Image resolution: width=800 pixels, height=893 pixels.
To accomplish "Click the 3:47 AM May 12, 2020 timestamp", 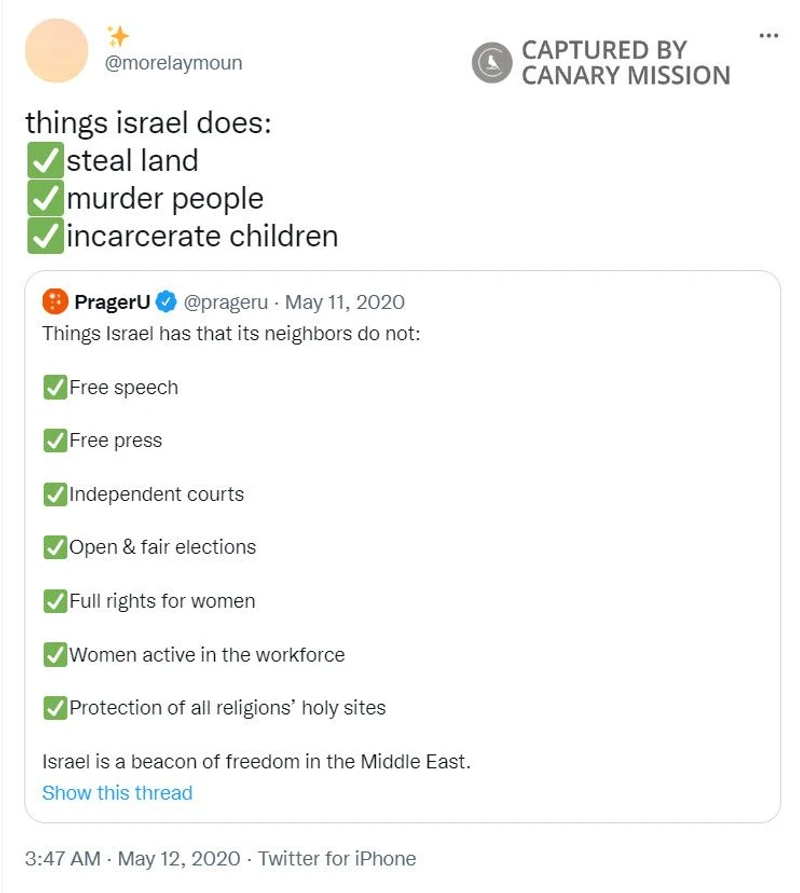I will pos(133,858).
